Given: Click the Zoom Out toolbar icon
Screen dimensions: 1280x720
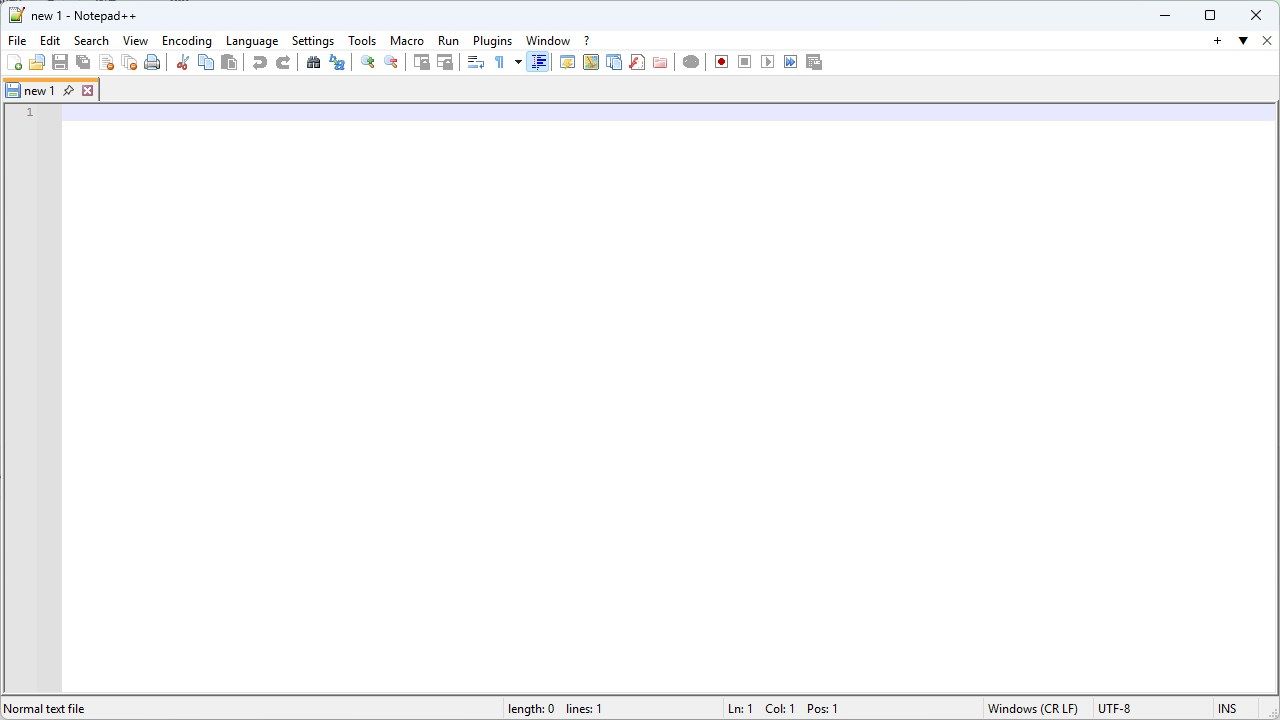Looking at the screenshot, I should coord(391,62).
